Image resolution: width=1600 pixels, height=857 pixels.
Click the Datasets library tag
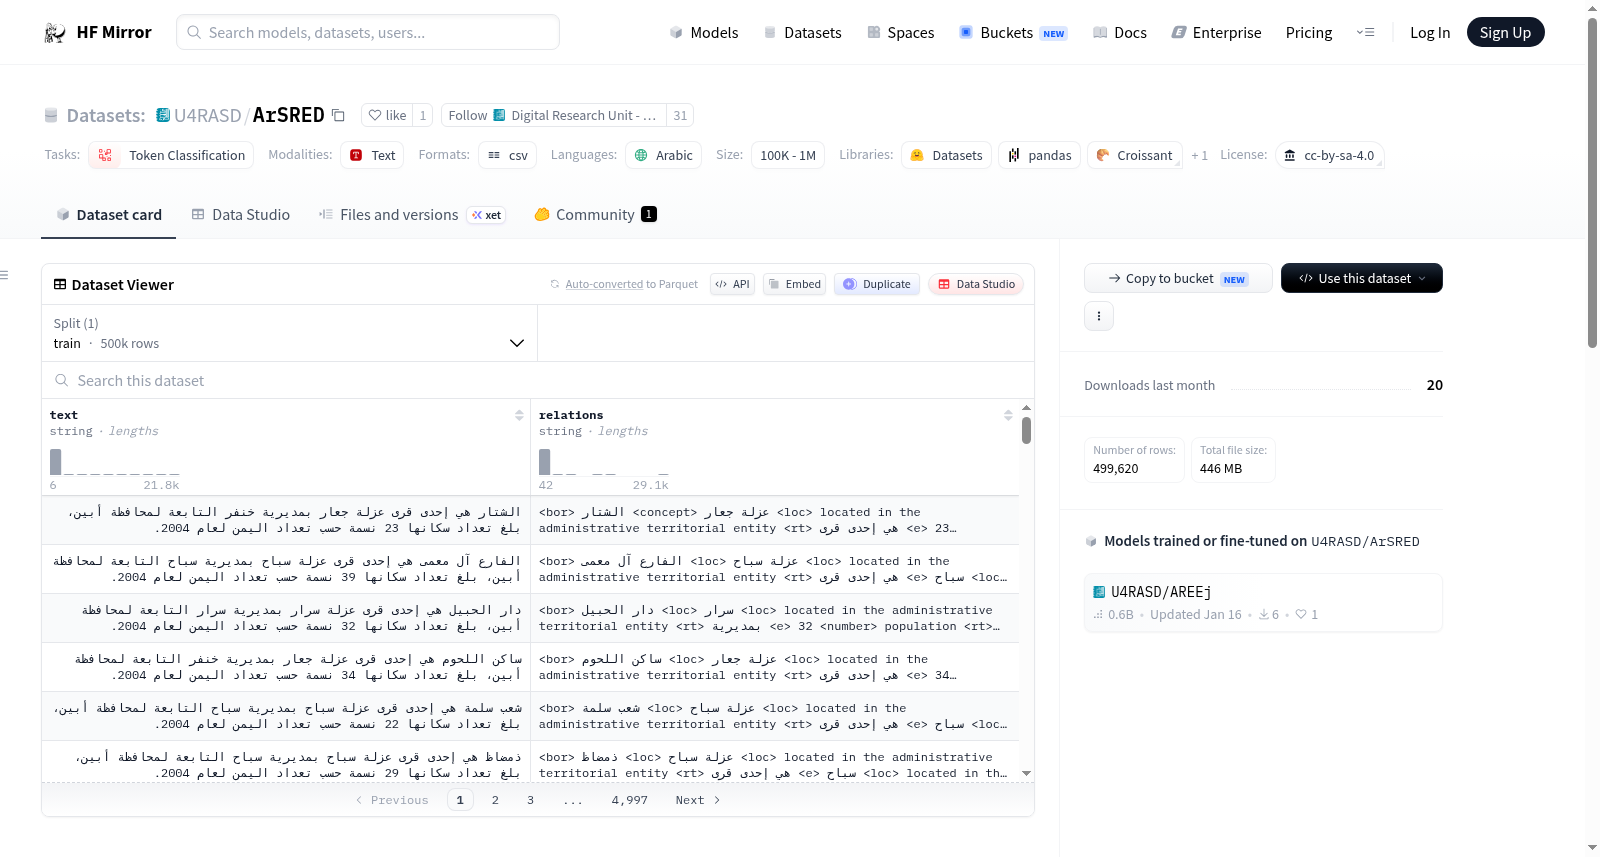(x=946, y=155)
